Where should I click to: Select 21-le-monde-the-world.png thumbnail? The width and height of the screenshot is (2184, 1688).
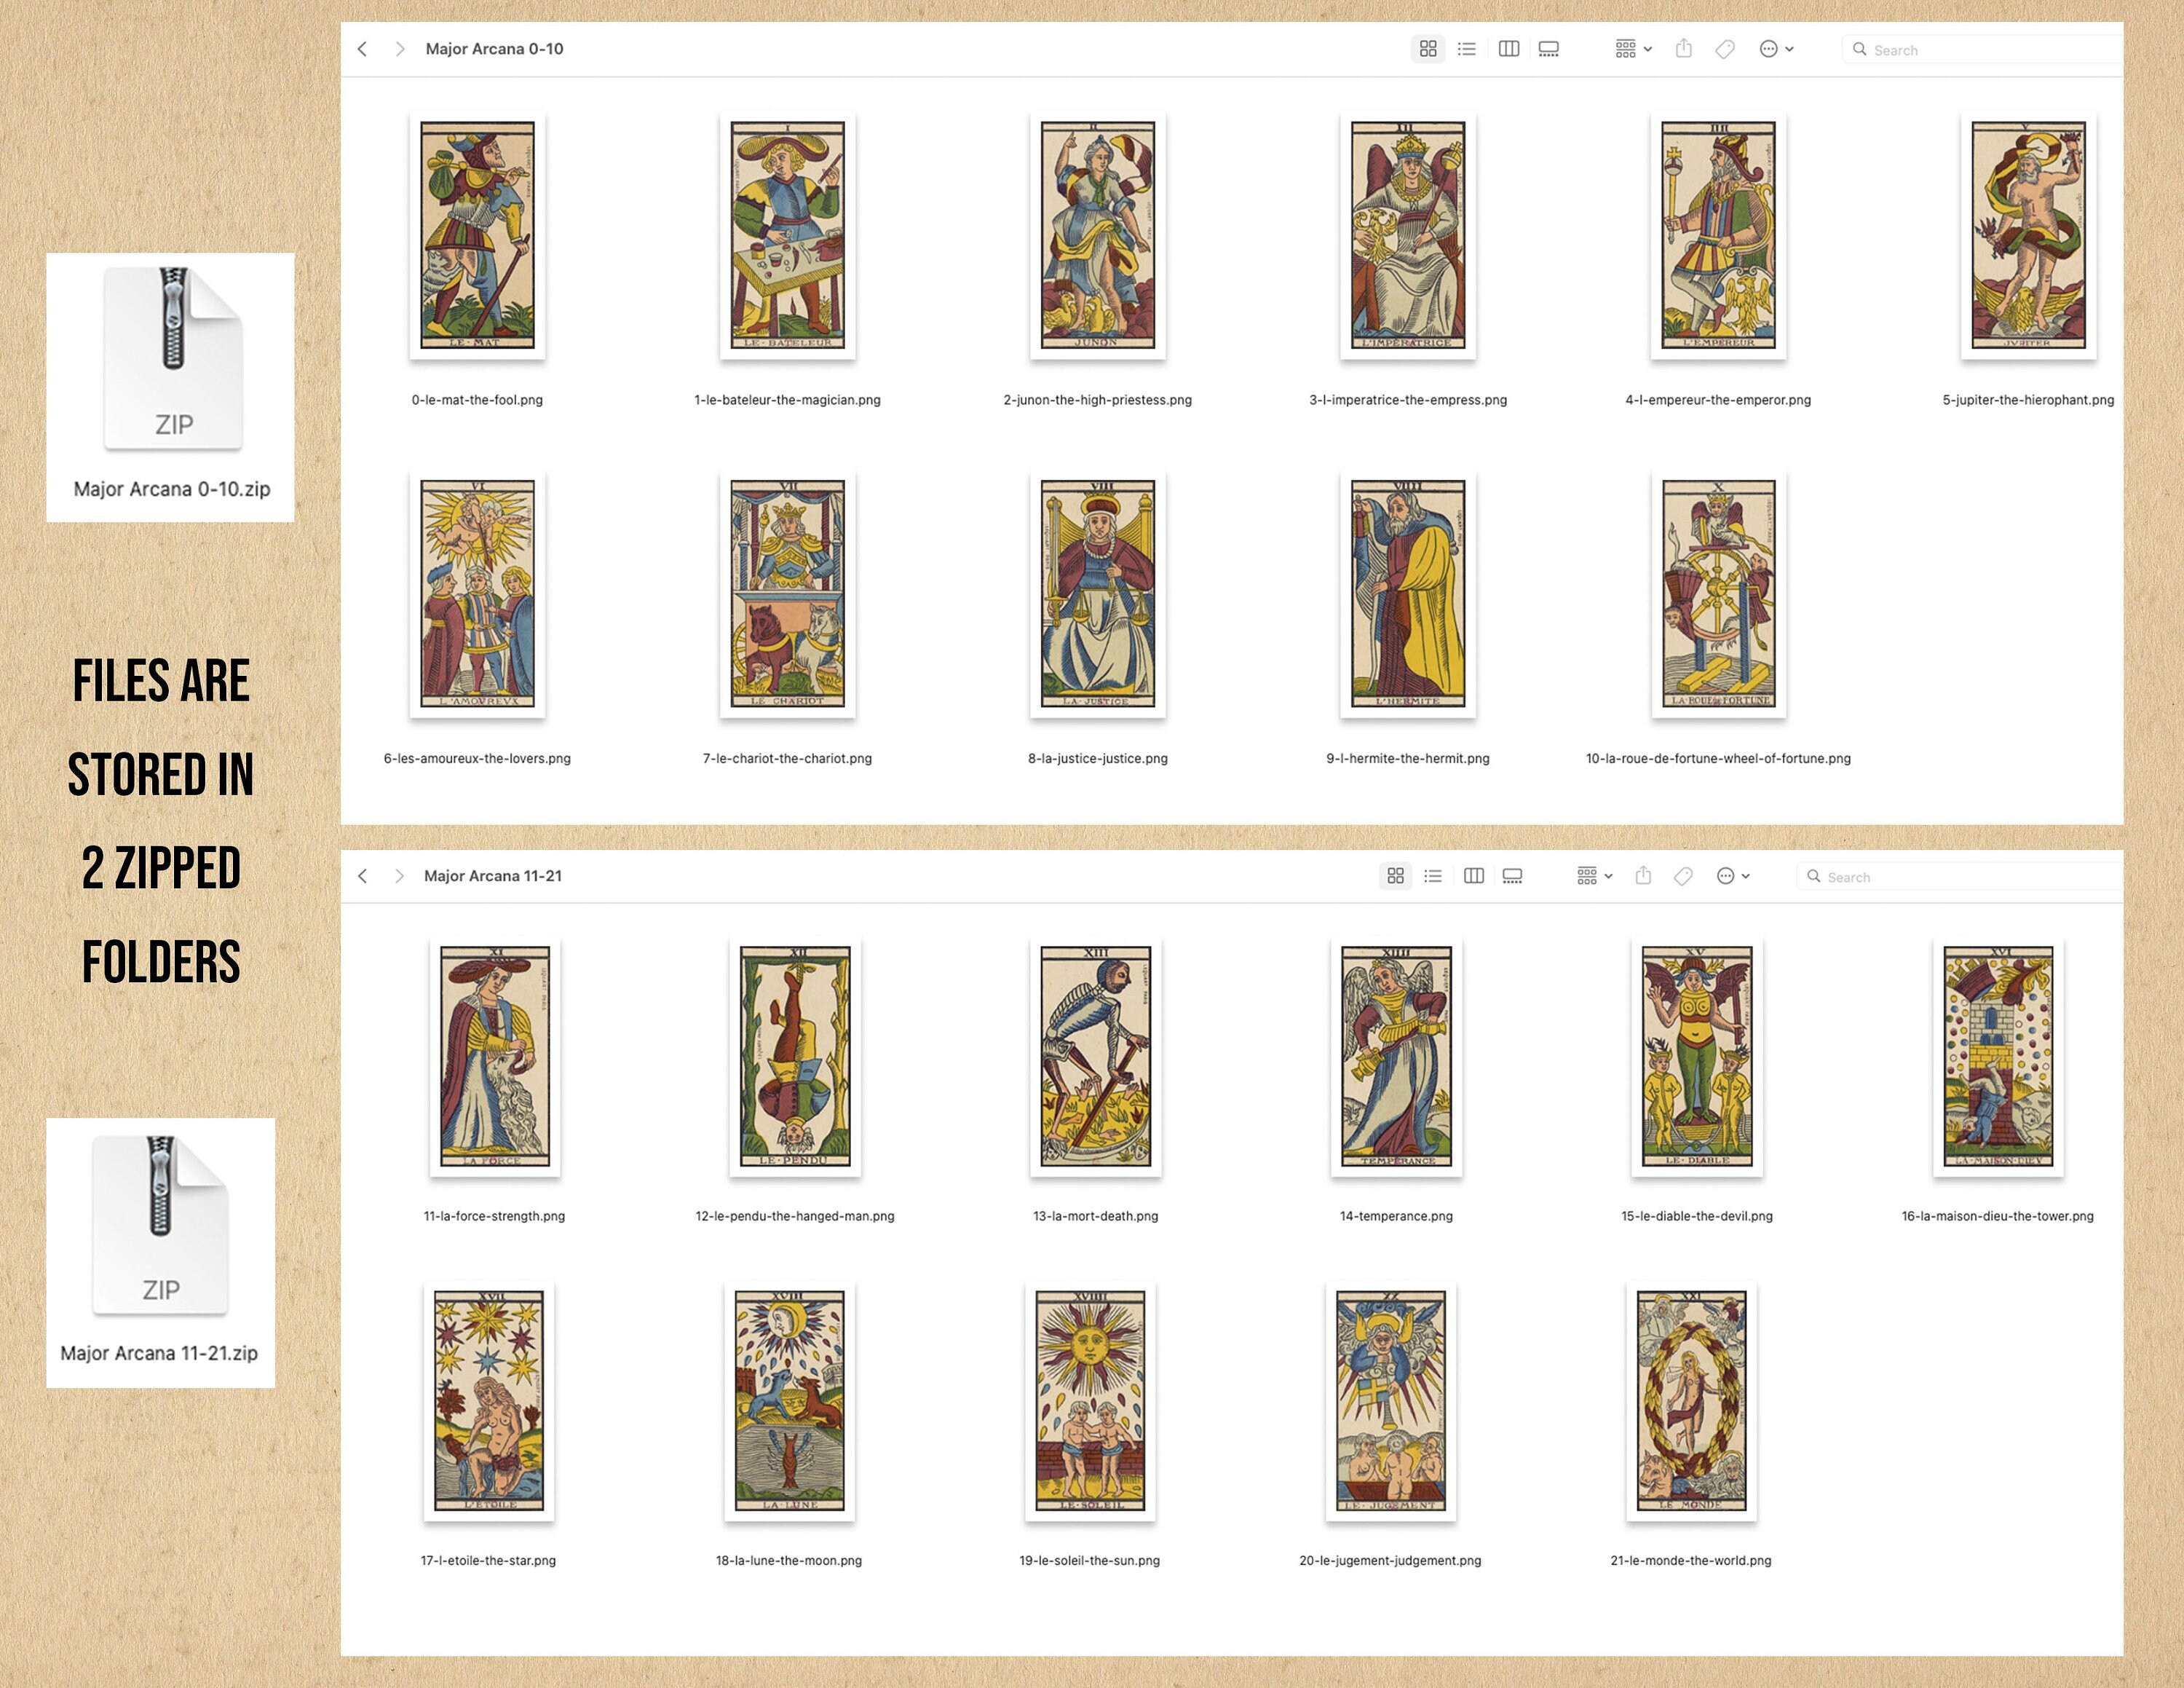click(1691, 1401)
